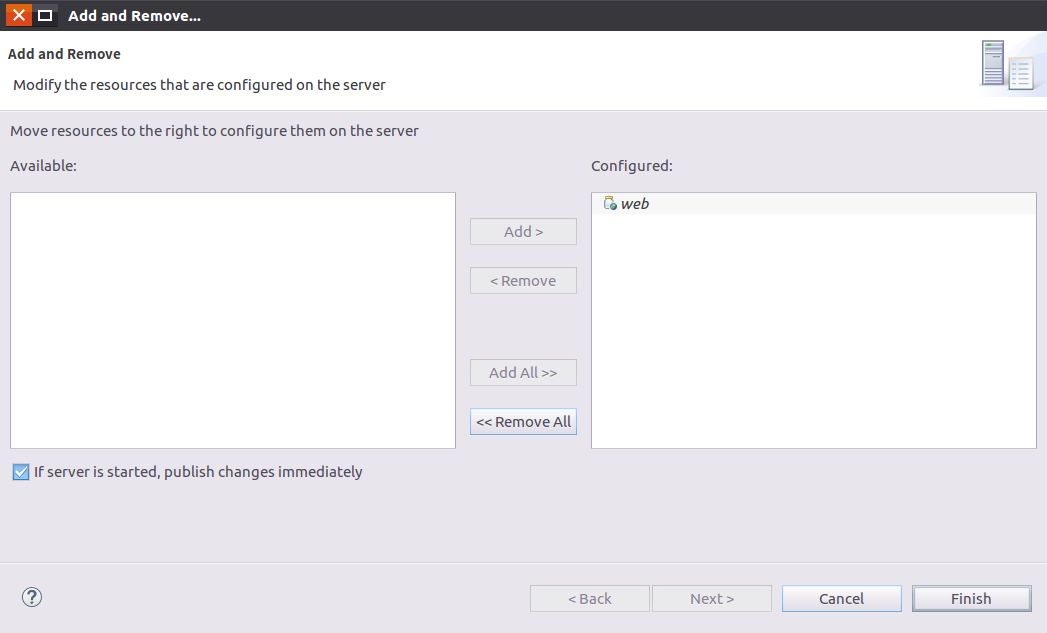The height and width of the screenshot is (633, 1047).
Task: Click the Next > button
Action: point(712,599)
